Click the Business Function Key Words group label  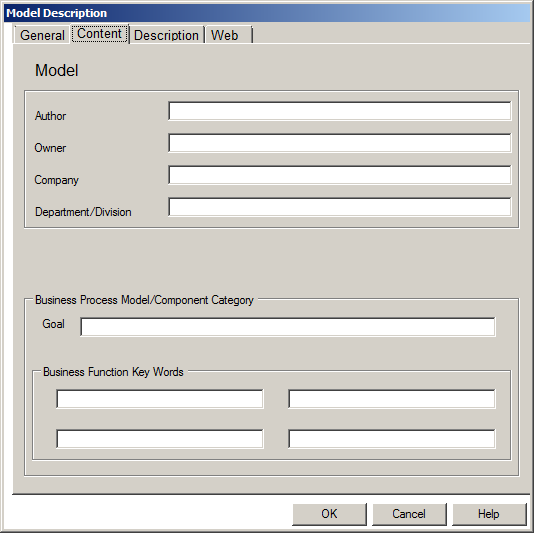(113, 372)
